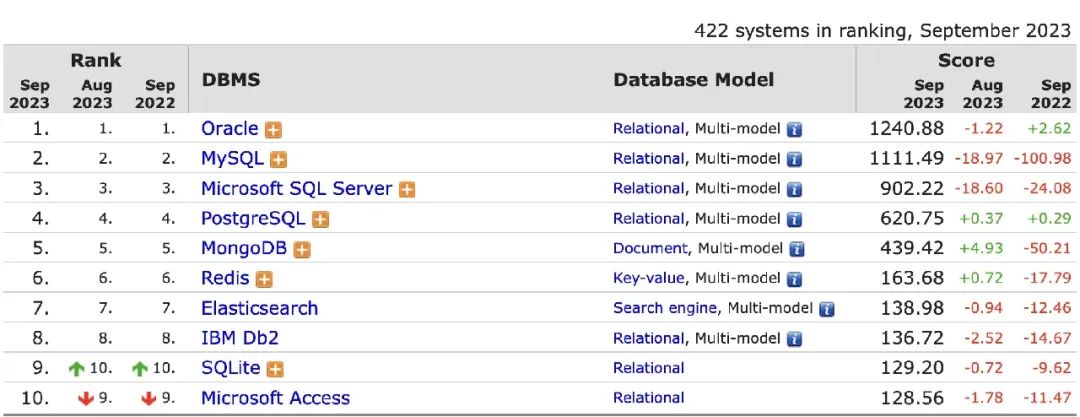Image resolution: width=1080 pixels, height=417 pixels.
Task: Click the Rank column header
Action: (96, 61)
